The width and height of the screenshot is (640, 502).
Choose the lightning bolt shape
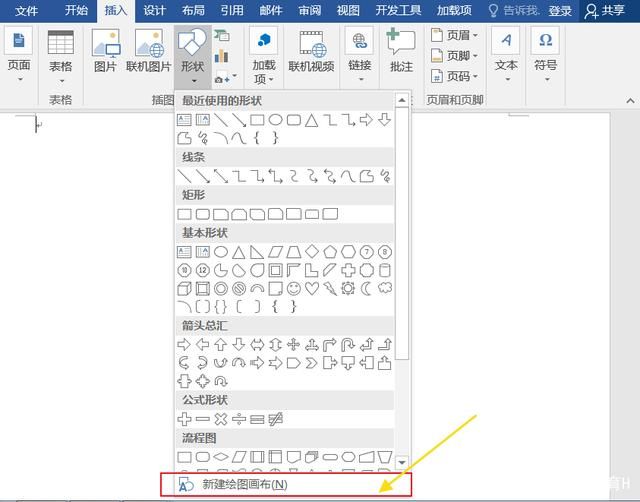click(x=330, y=289)
